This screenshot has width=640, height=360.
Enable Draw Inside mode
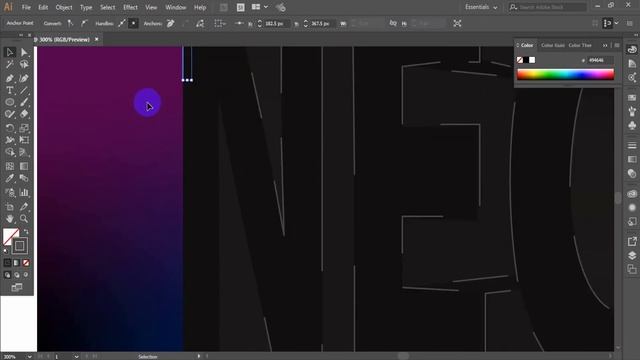[26, 275]
